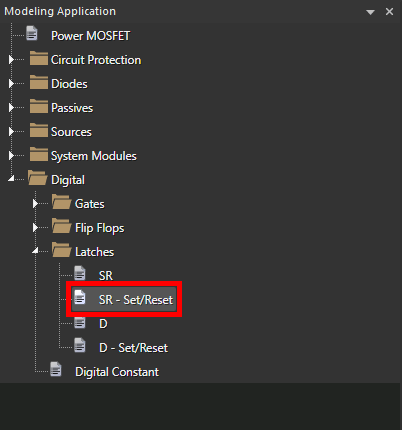The image size is (402, 430).
Task: Expand the Gates subfolder arrow
Action: click(35, 204)
